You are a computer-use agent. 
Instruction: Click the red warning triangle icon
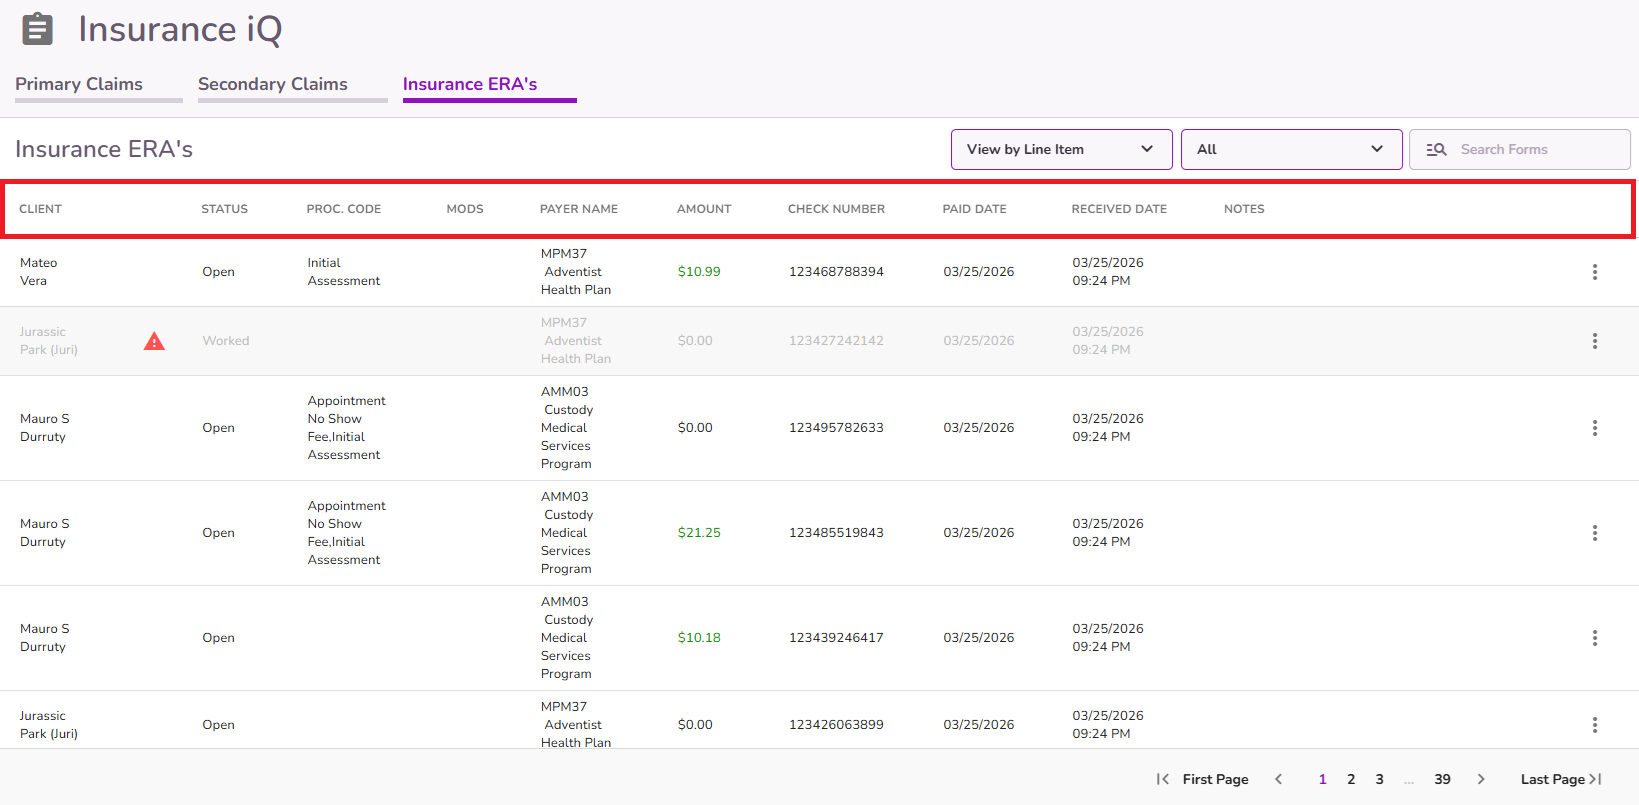click(154, 341)
